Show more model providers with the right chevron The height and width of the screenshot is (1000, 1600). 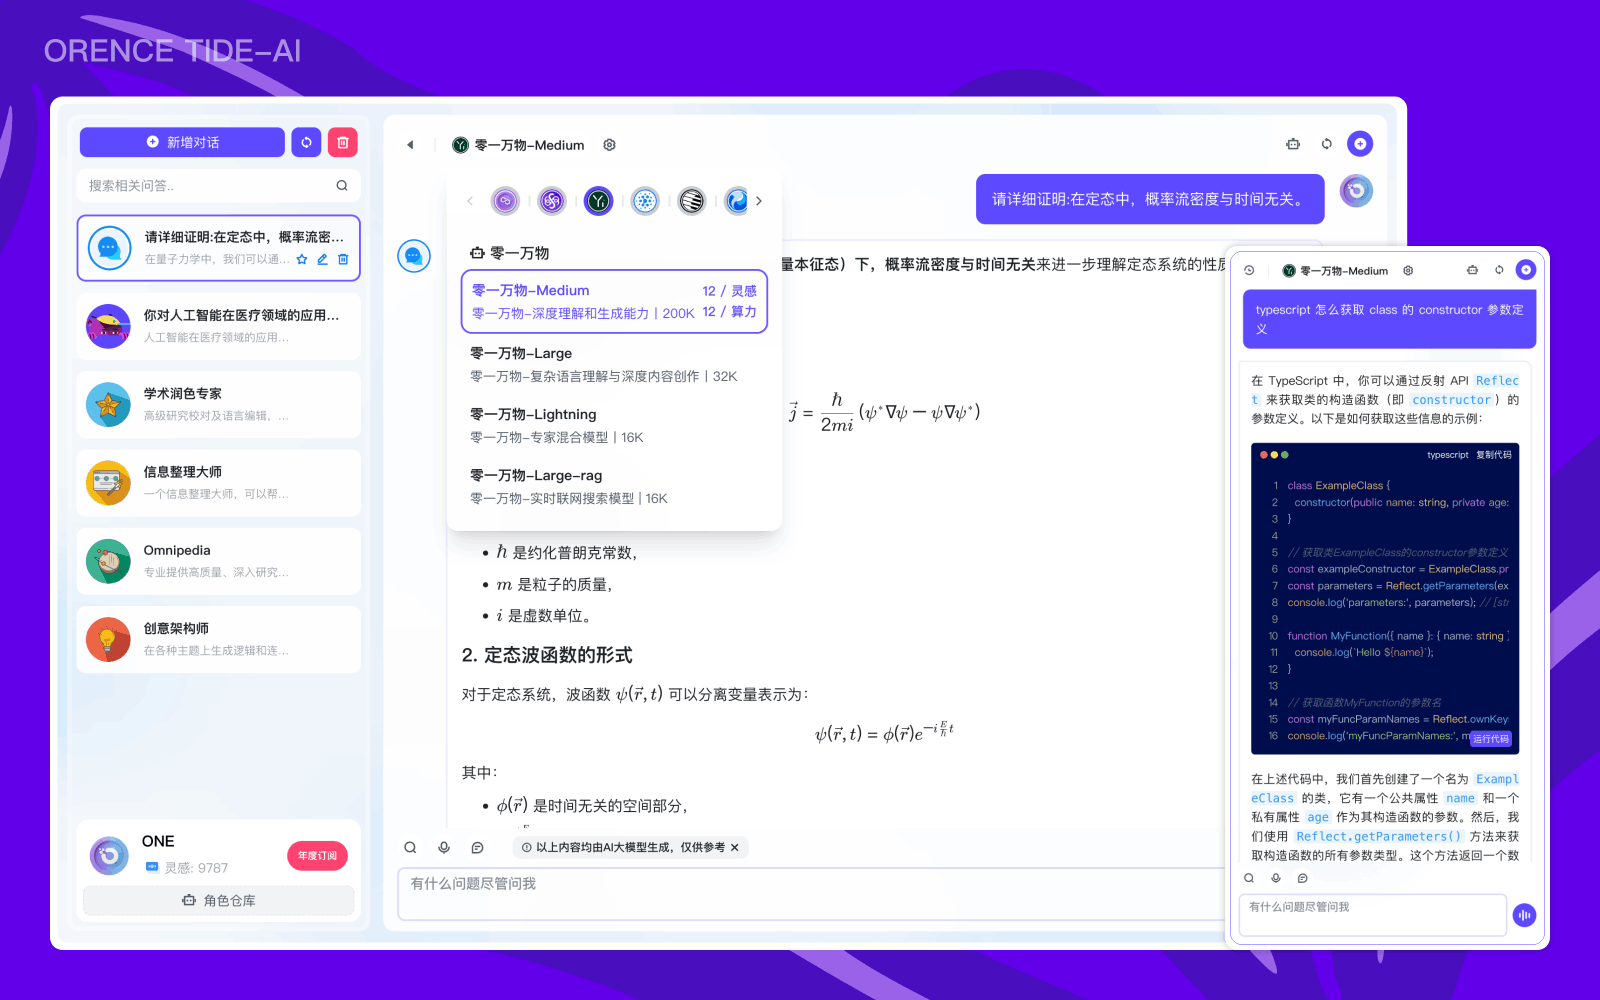click(759, 201)
